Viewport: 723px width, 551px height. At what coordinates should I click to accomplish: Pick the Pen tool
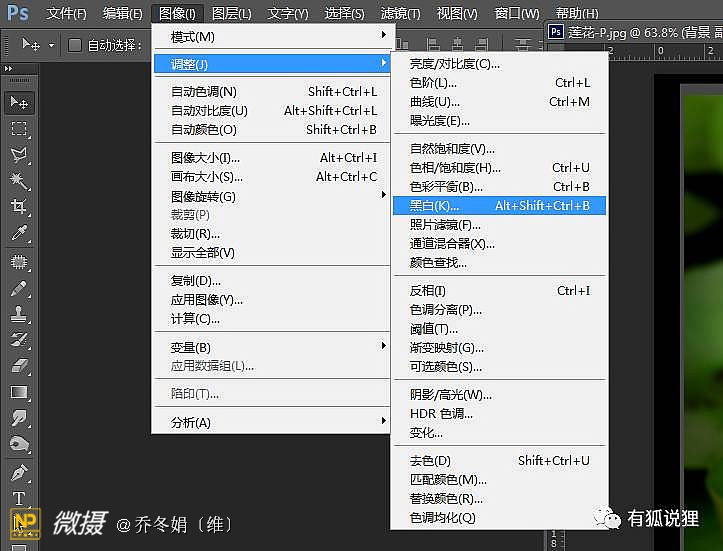click(18, 472)
